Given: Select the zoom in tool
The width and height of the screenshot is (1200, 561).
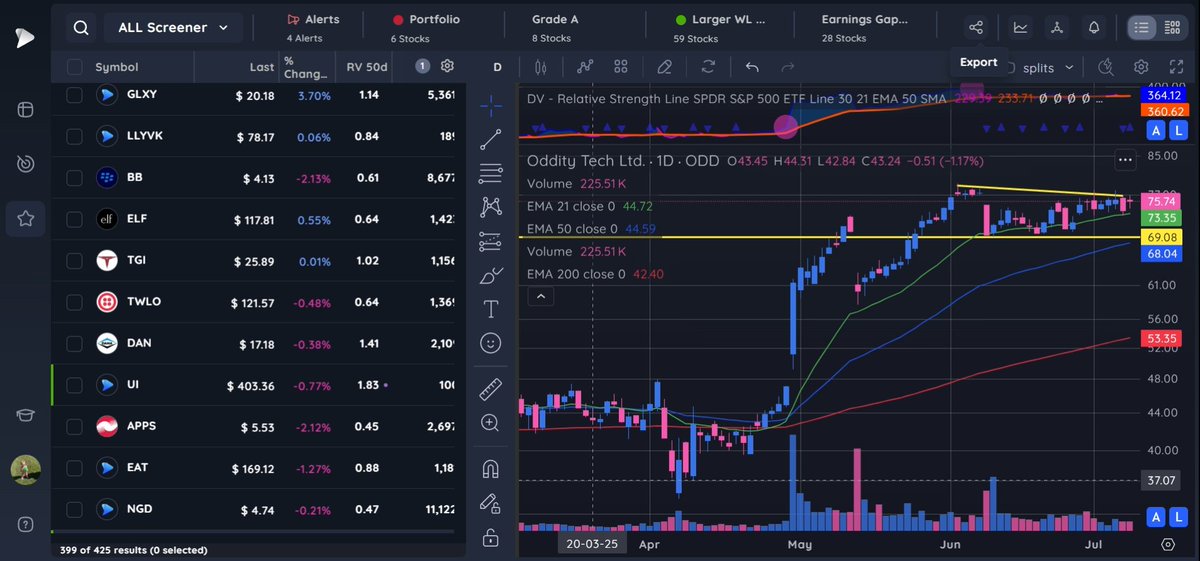Looking at the screenshot, I should coord(491,422).
